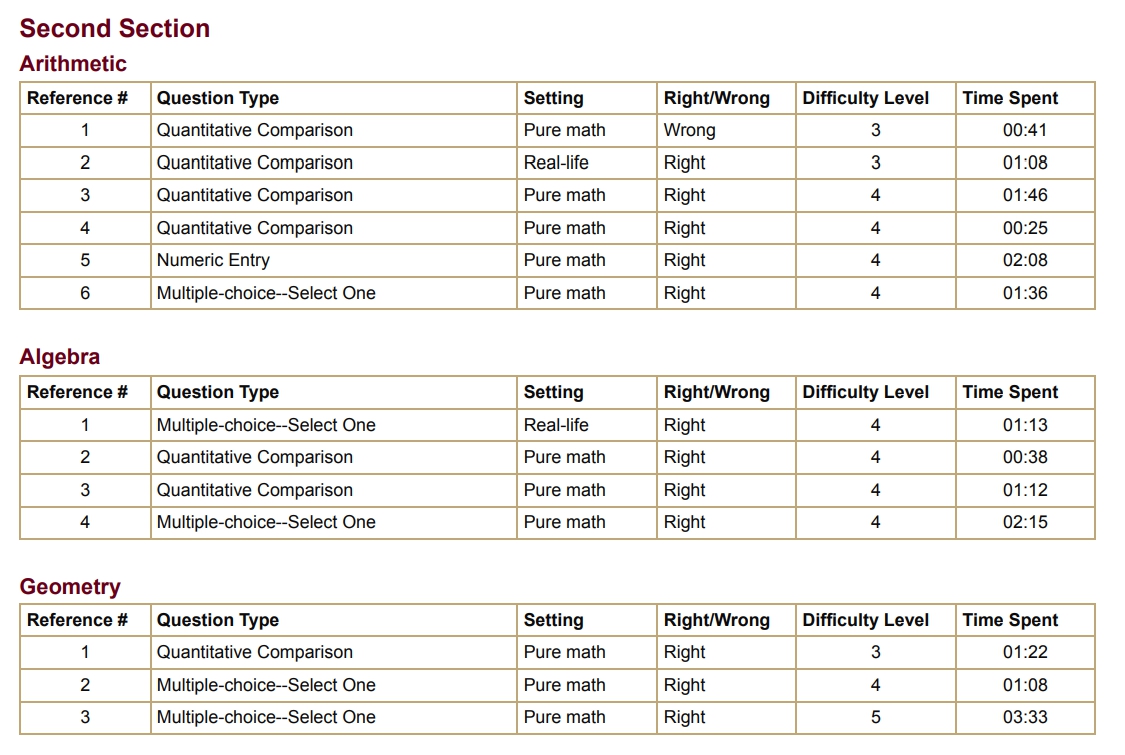Click the Algebra table's Difficulty Level header
1125x755 pixels.
click(x=865, y=392)
